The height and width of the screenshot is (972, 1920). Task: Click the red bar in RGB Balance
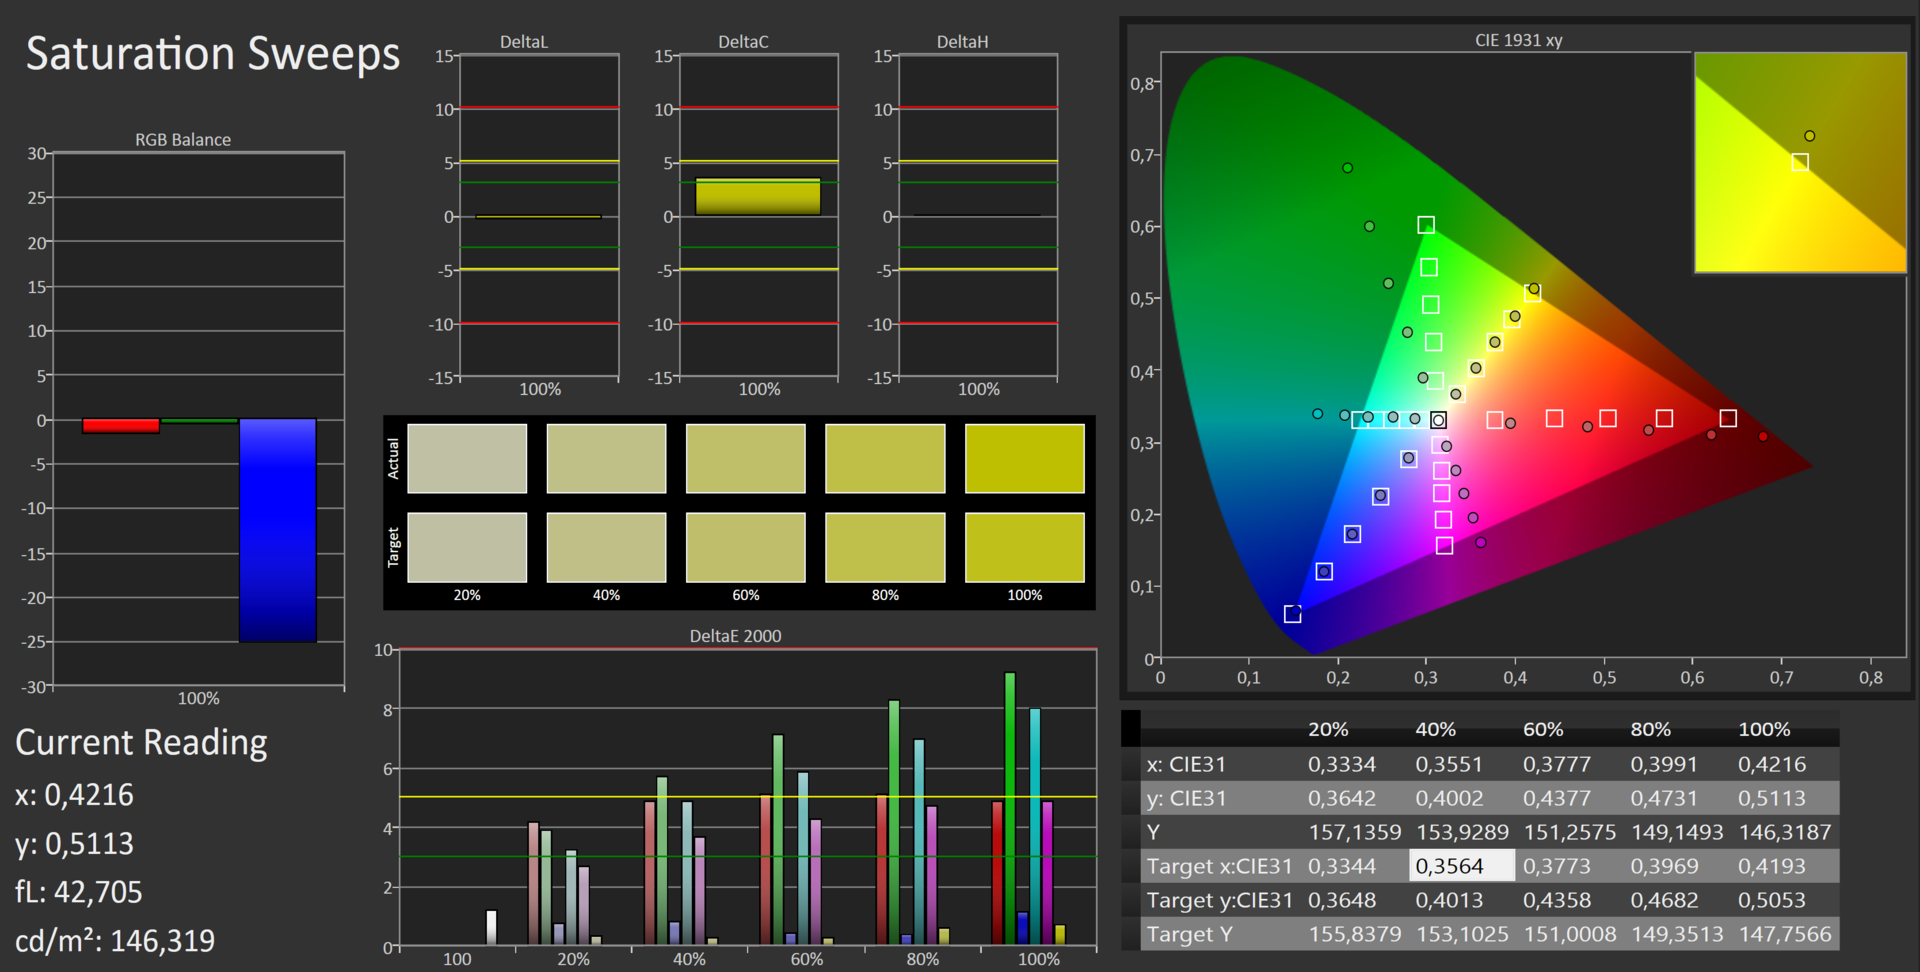point(121,426)
